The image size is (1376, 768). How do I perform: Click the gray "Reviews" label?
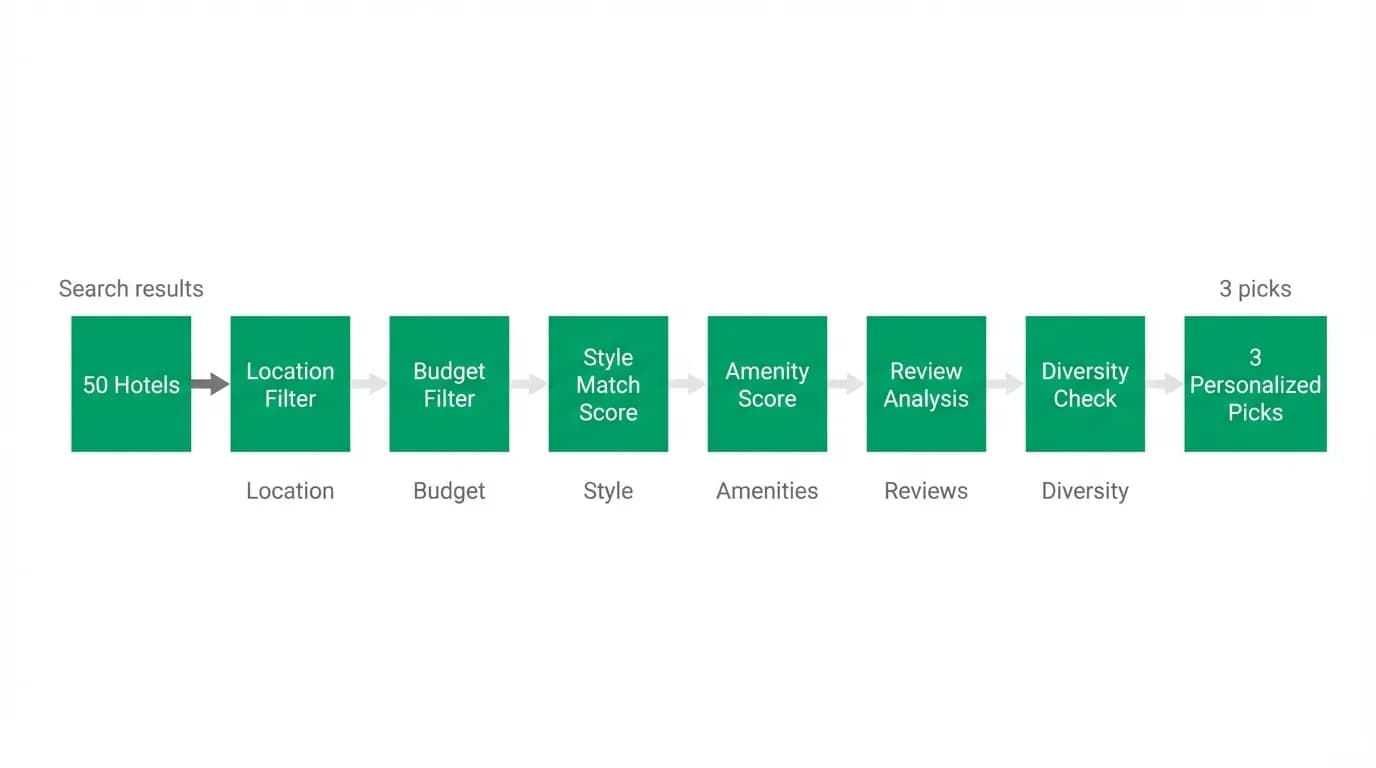tap(926, 491)
